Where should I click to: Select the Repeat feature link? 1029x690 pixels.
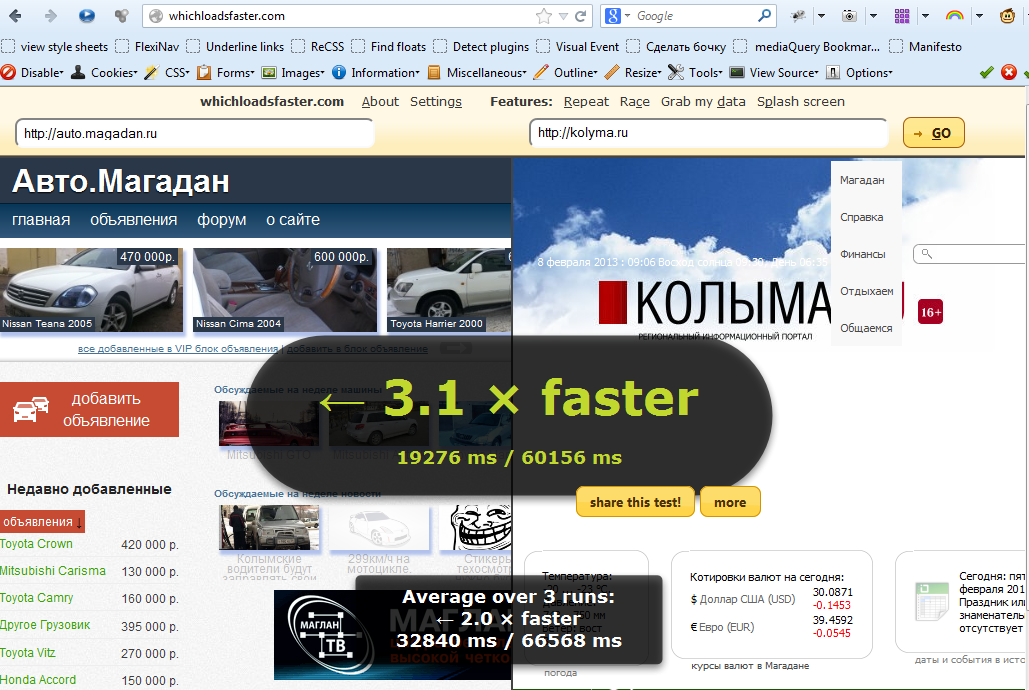[586, 102]
